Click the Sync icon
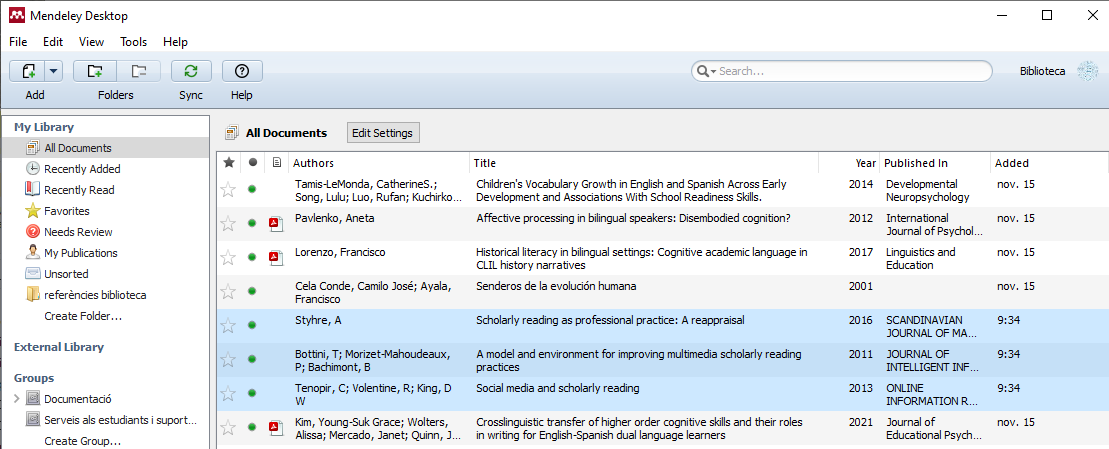 190,71
